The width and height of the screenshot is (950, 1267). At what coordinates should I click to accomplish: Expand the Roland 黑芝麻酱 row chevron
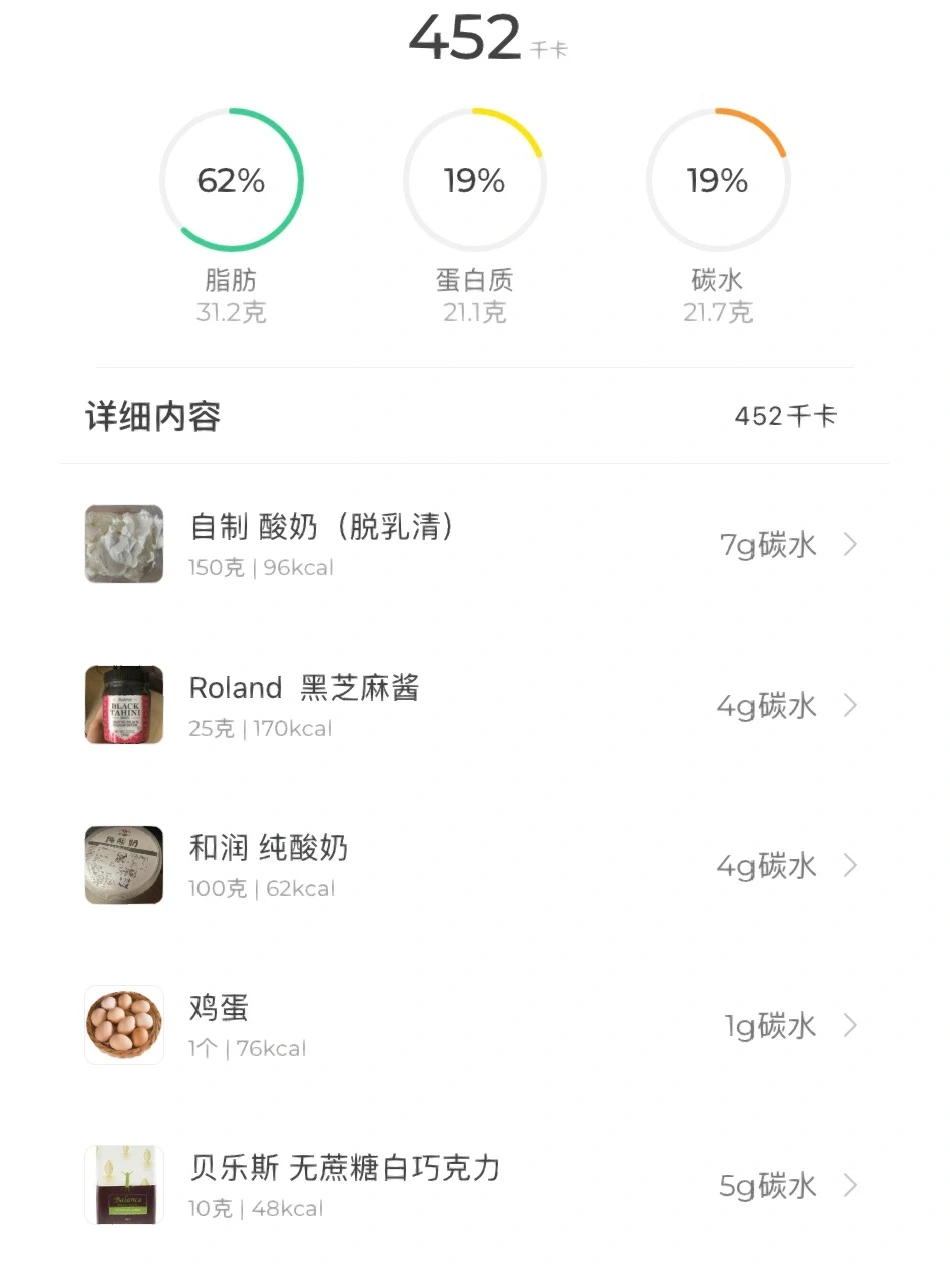click(850, 705)
